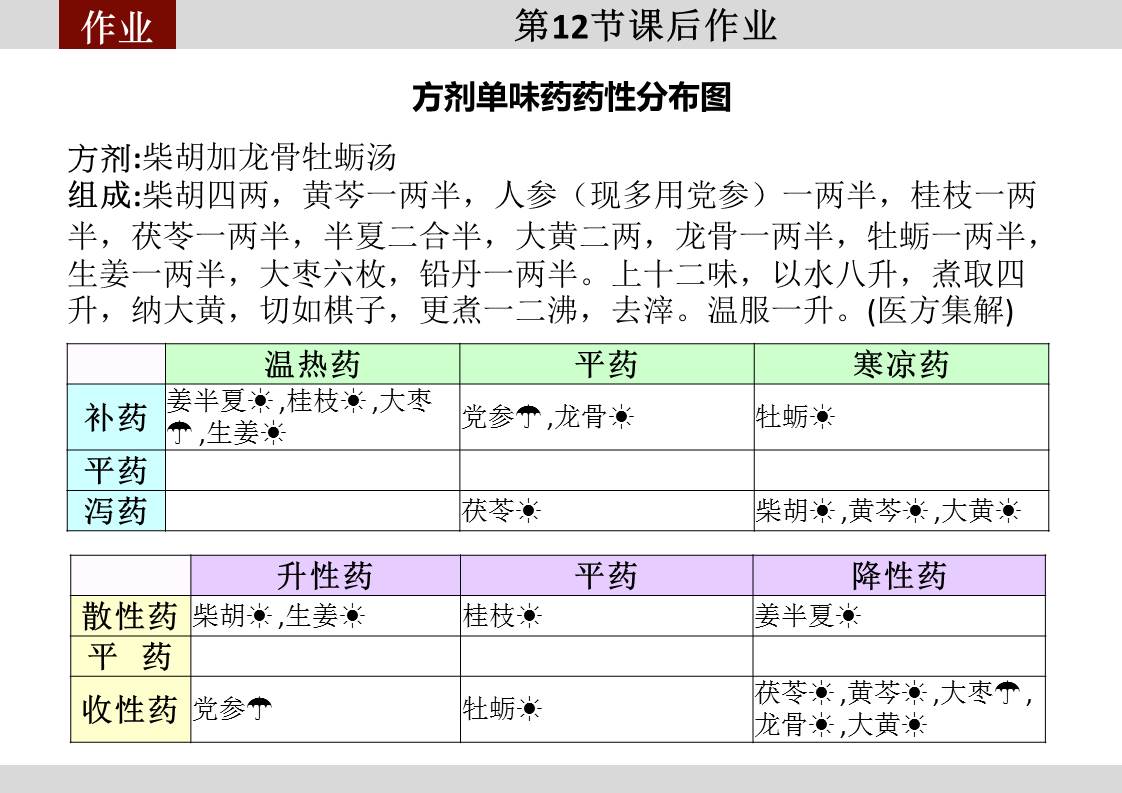Click the cell starting with 姜半夏,桂枝
This screenshot has height=793, width=1122.
point(313,417)
